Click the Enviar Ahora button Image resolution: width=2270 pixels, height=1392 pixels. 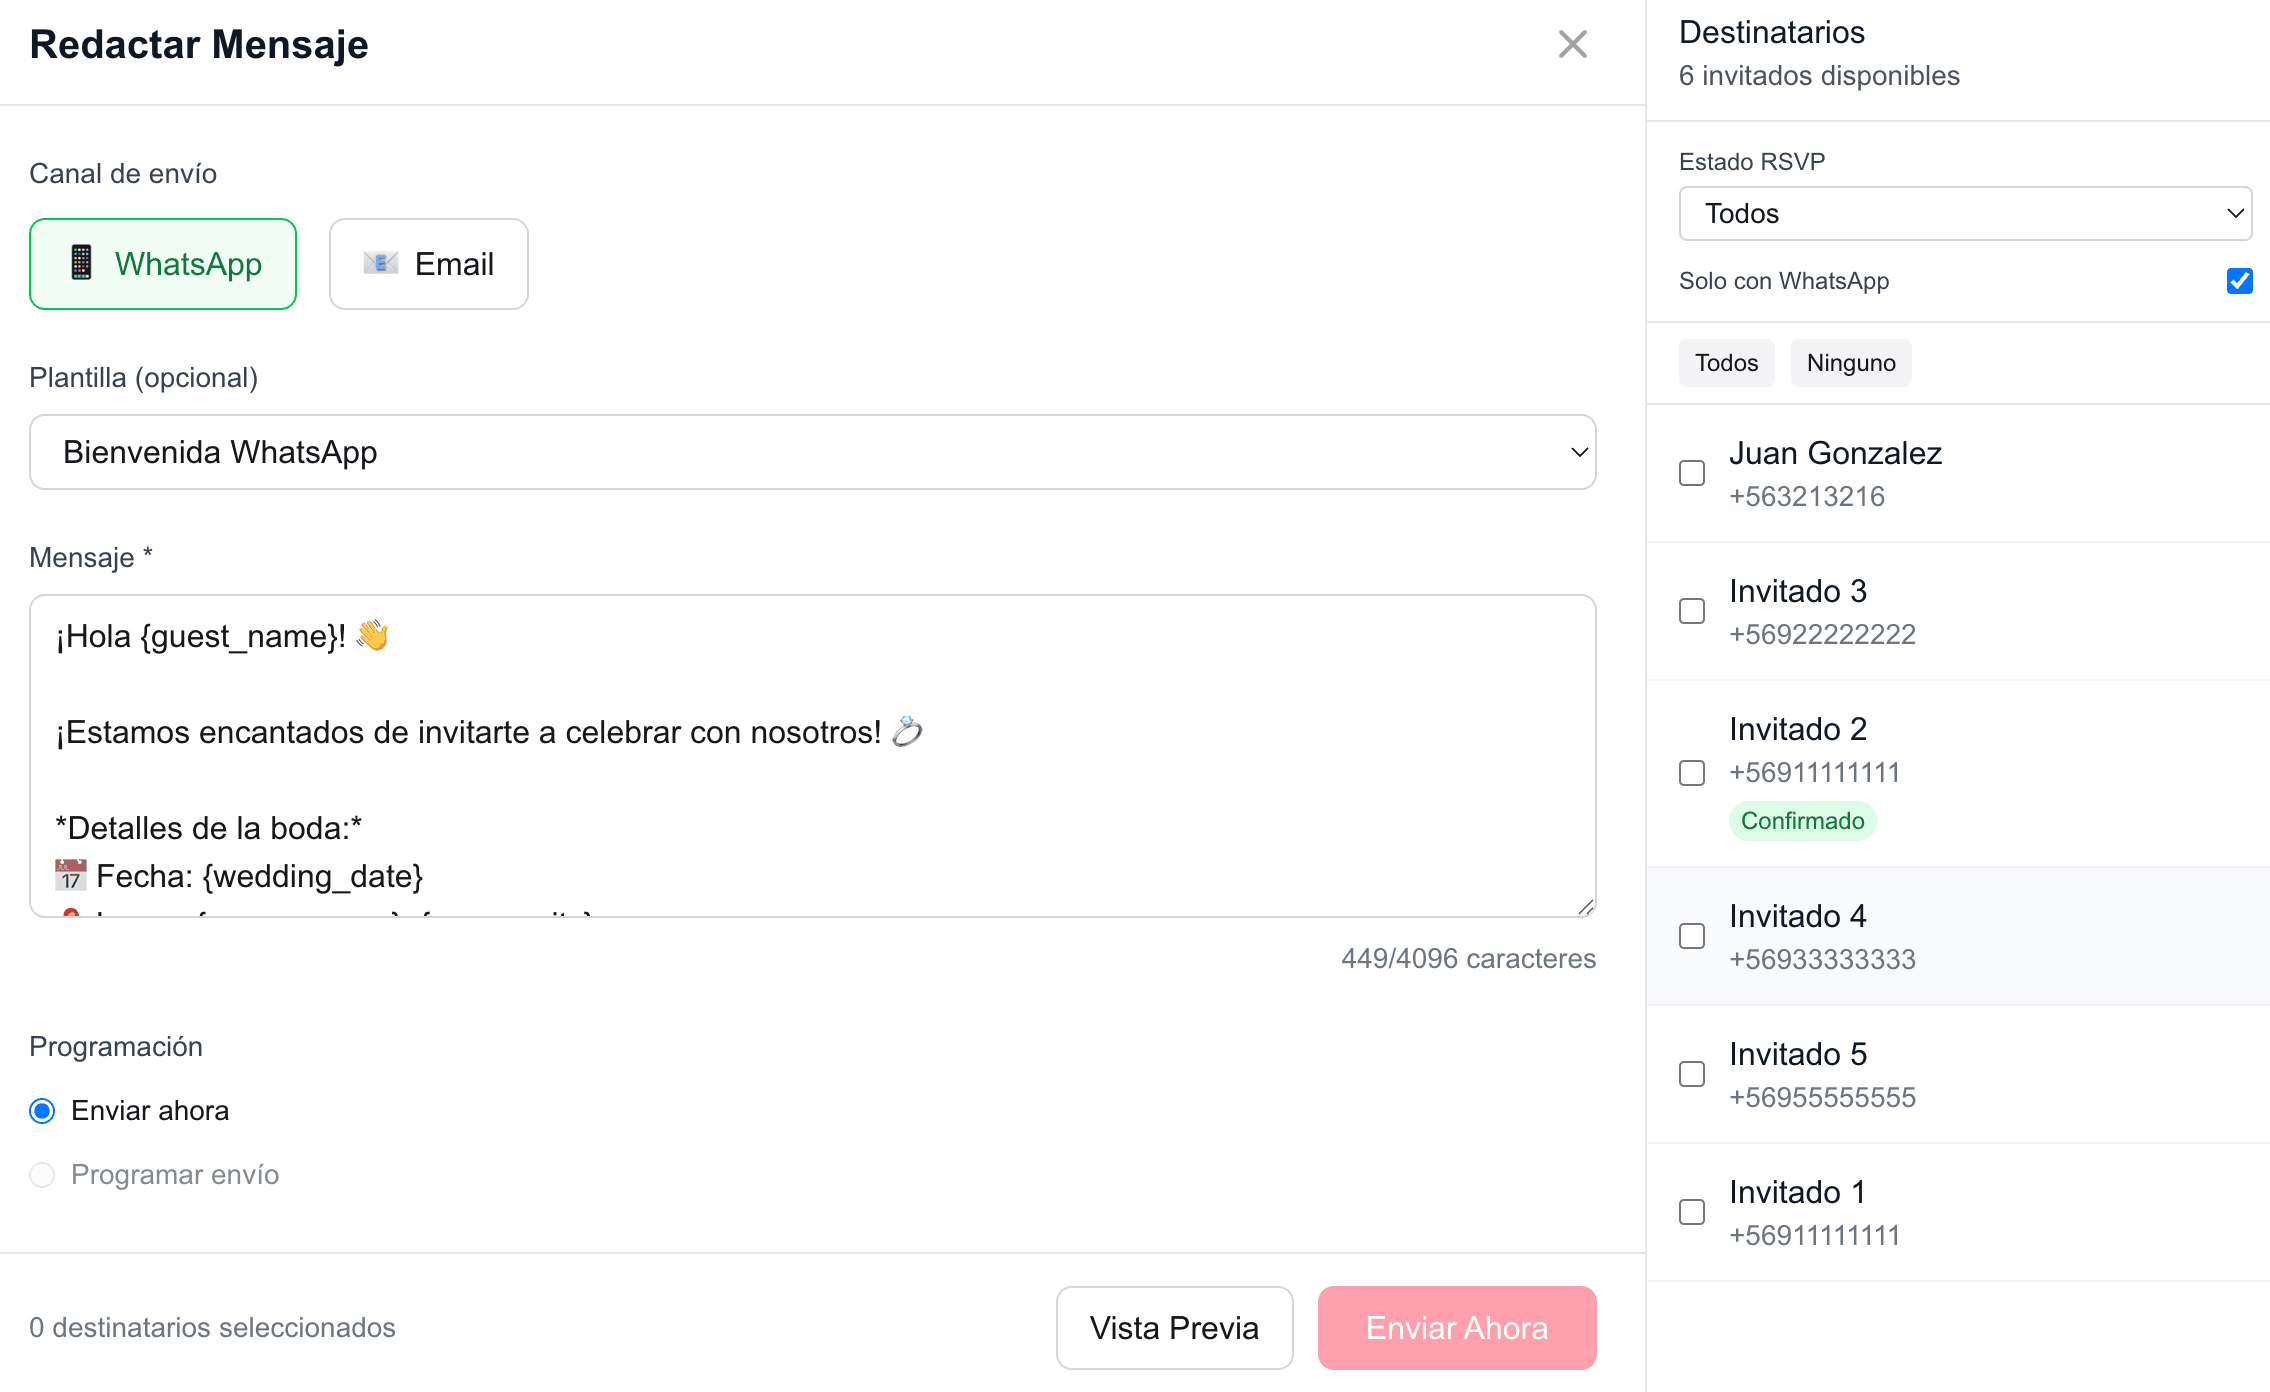1456,1328
